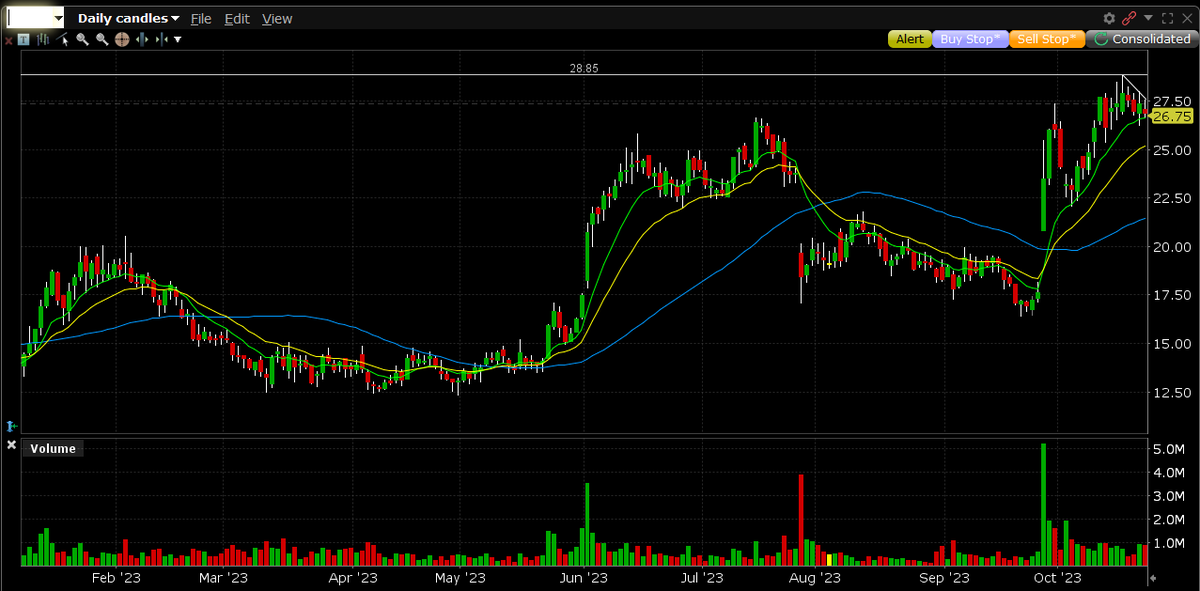Open the Daily candles period dropdown
Viewport: 1200px width, 591px height.
(129, 18)
